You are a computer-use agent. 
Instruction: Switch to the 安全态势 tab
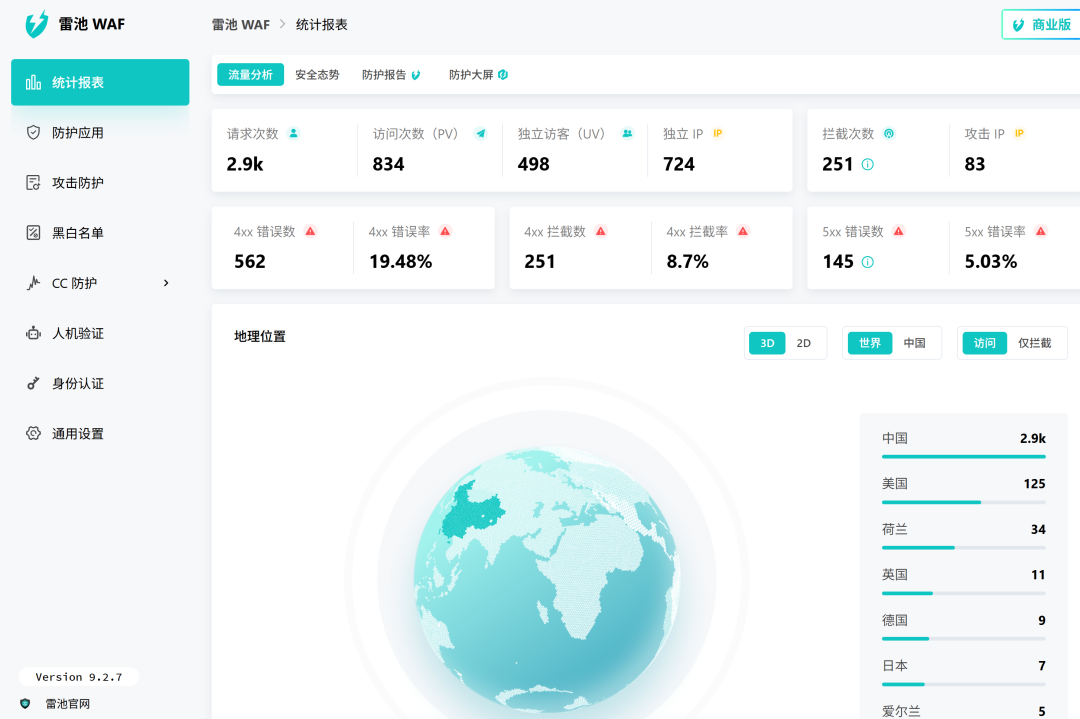tap(316, 74)
